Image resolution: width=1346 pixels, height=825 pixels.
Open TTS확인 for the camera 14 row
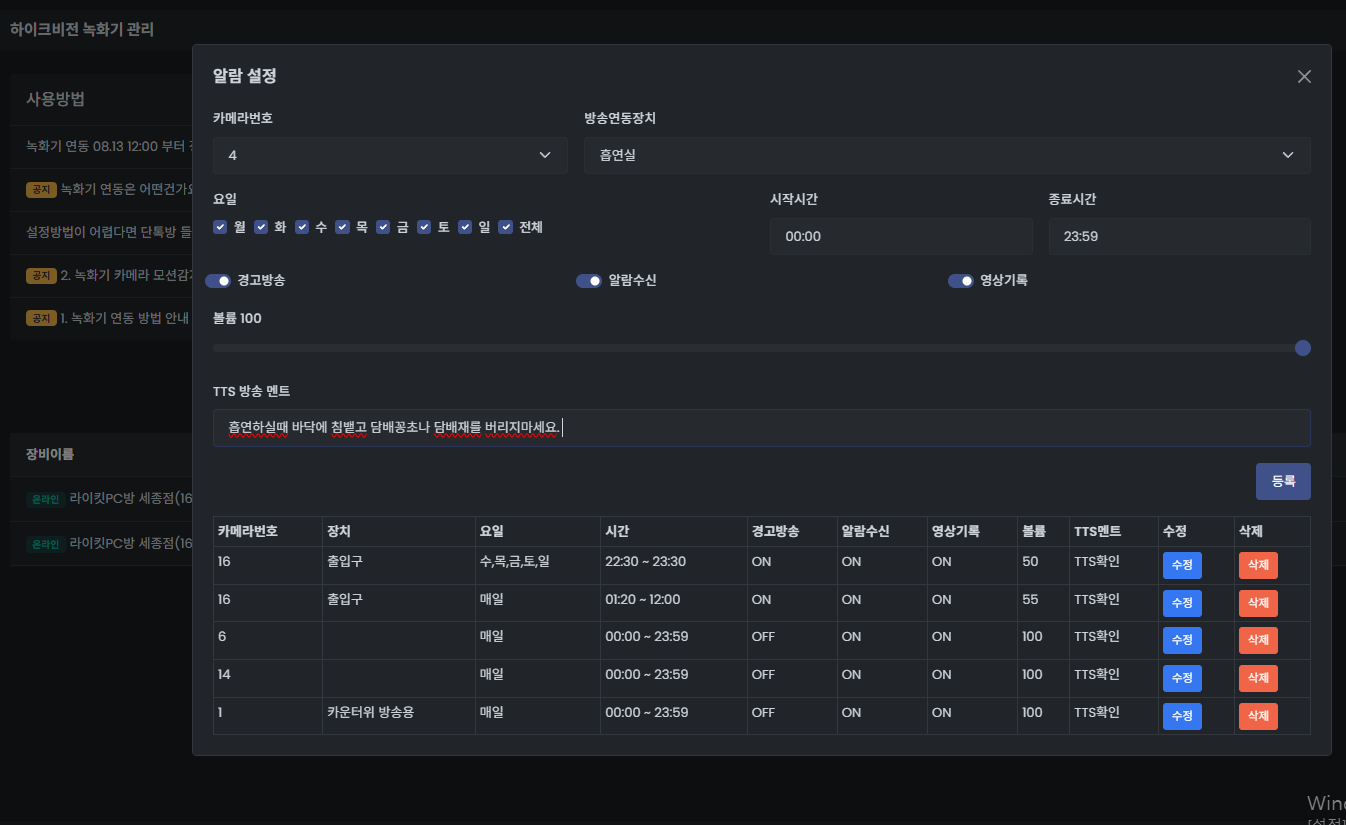1097,675
